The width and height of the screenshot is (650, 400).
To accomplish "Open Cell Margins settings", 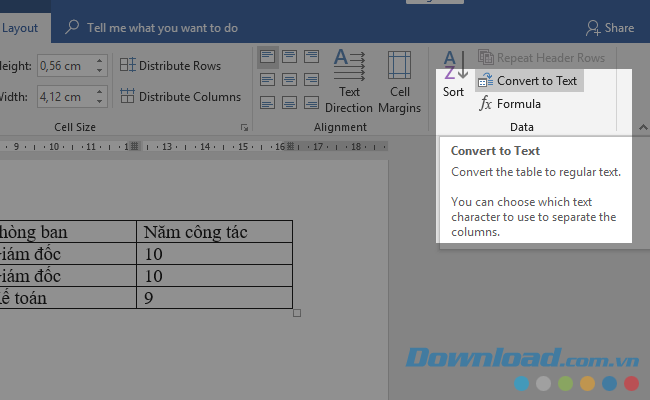I will 399,80.
